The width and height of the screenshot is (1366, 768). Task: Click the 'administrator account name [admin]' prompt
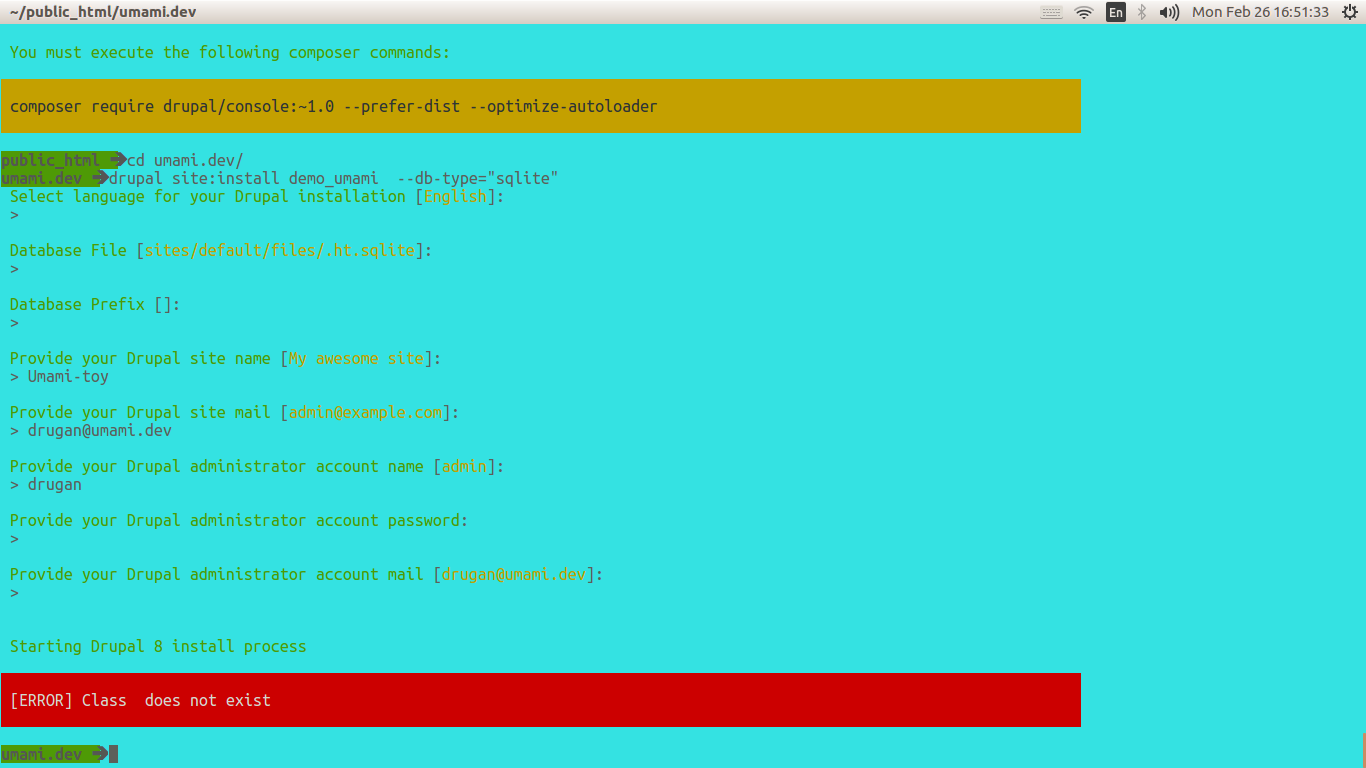point(257,466)
